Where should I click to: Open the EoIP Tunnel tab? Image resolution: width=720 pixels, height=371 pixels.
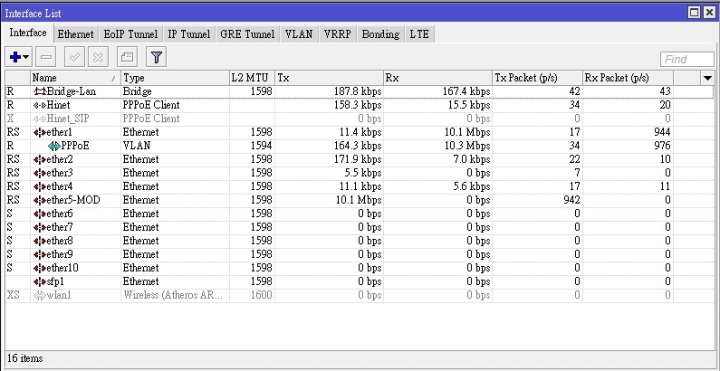coord(130,34)
